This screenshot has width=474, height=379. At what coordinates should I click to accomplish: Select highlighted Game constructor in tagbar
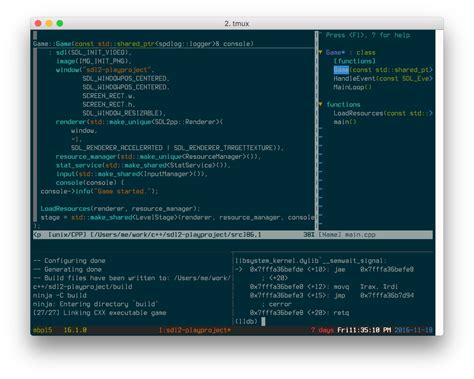(341, 70)
